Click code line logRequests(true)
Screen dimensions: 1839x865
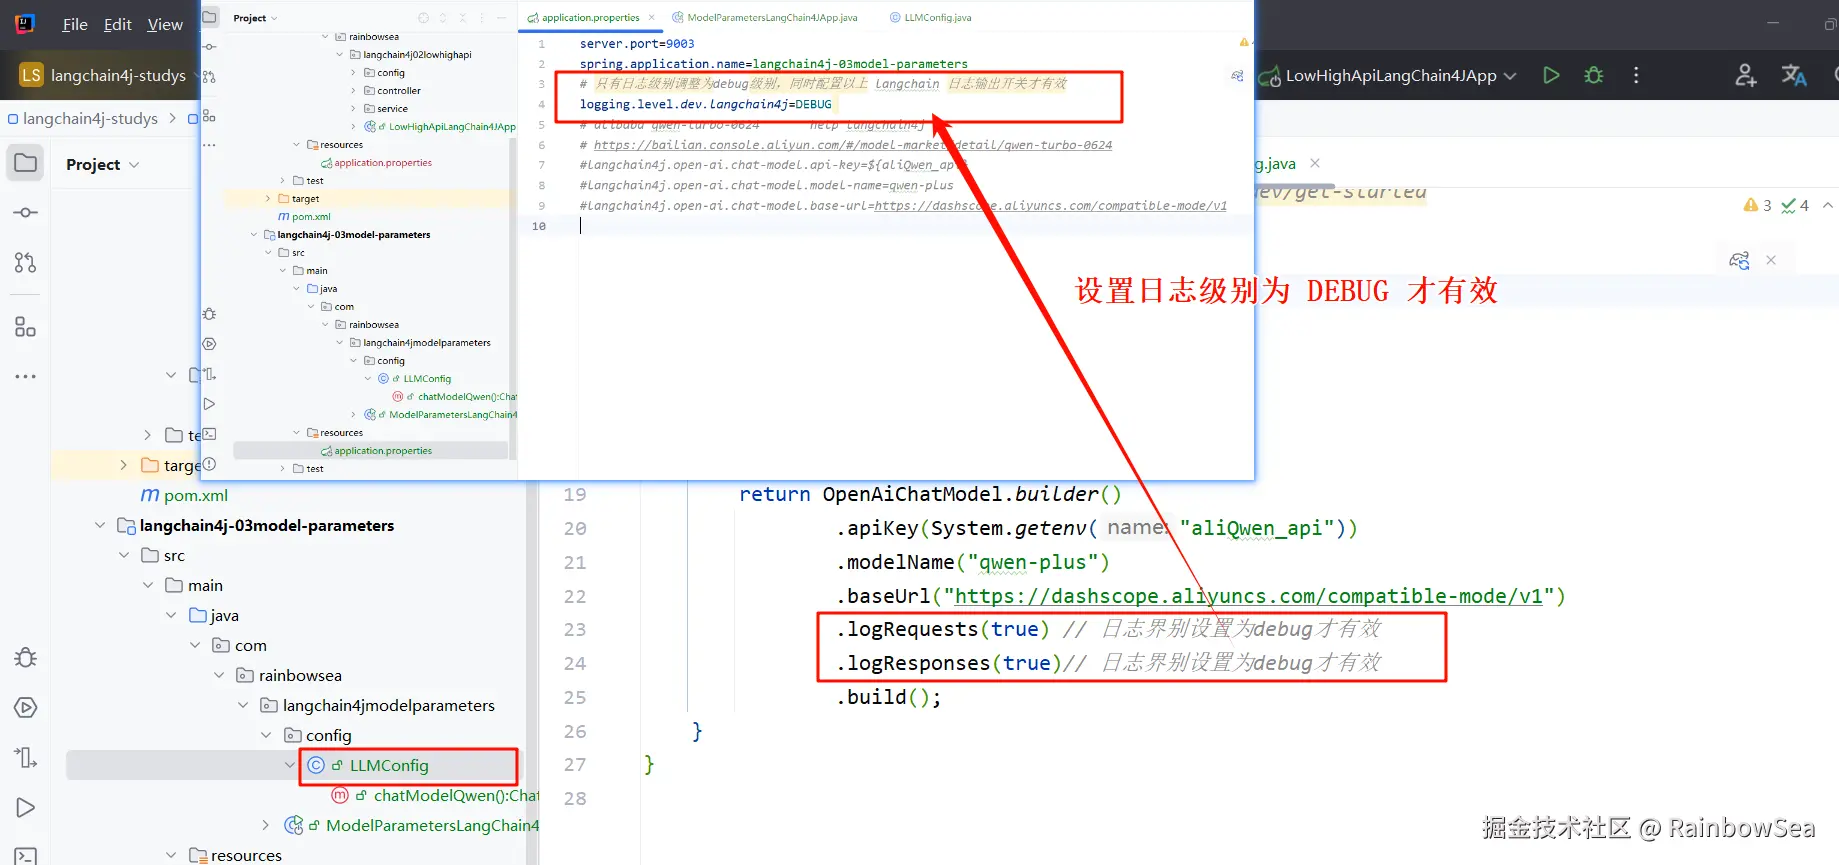click(943, 629)
